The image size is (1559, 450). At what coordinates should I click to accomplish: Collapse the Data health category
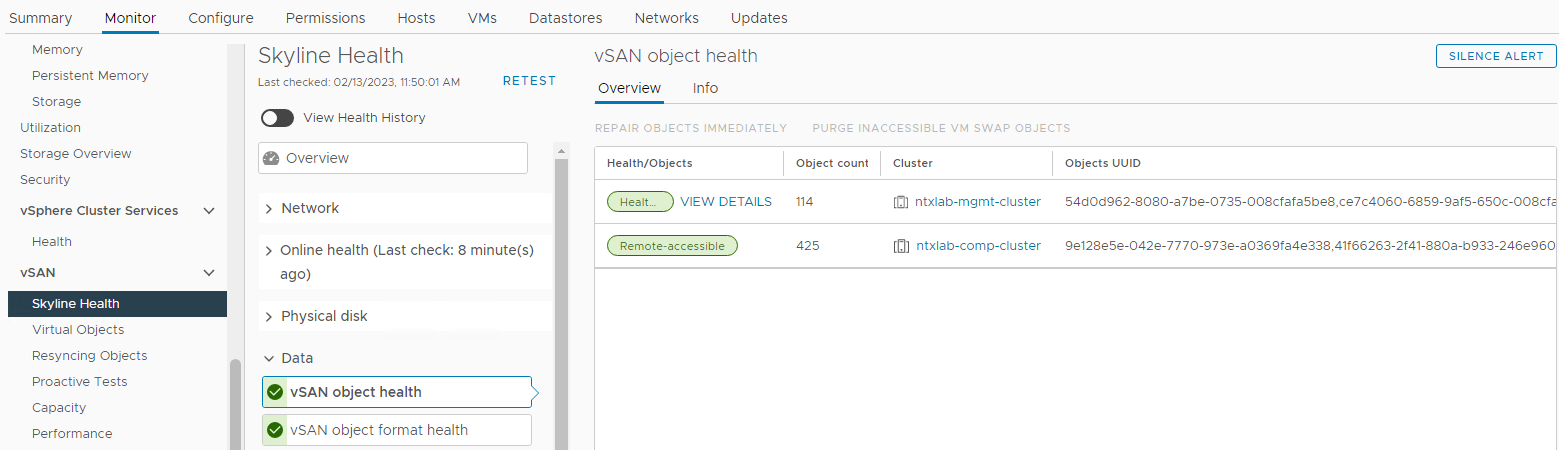pos(269,358)
